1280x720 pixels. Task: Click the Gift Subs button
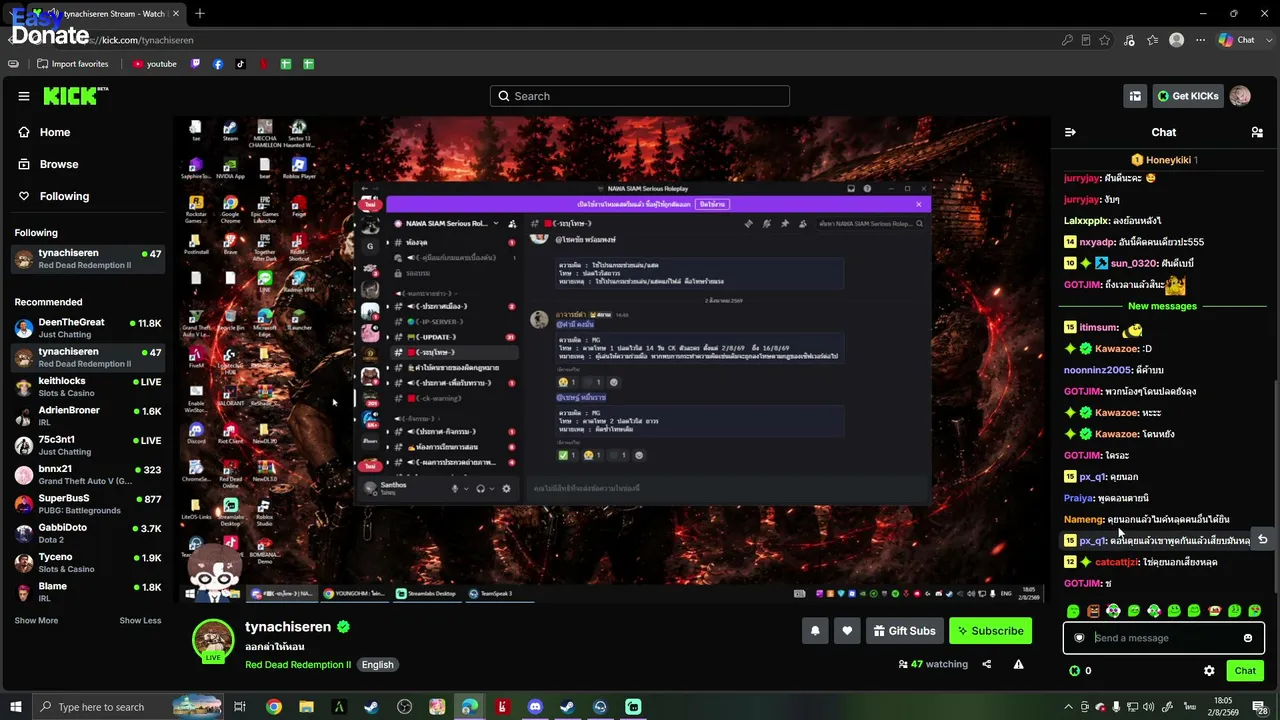pyautogui.click(x=904, y=631)
